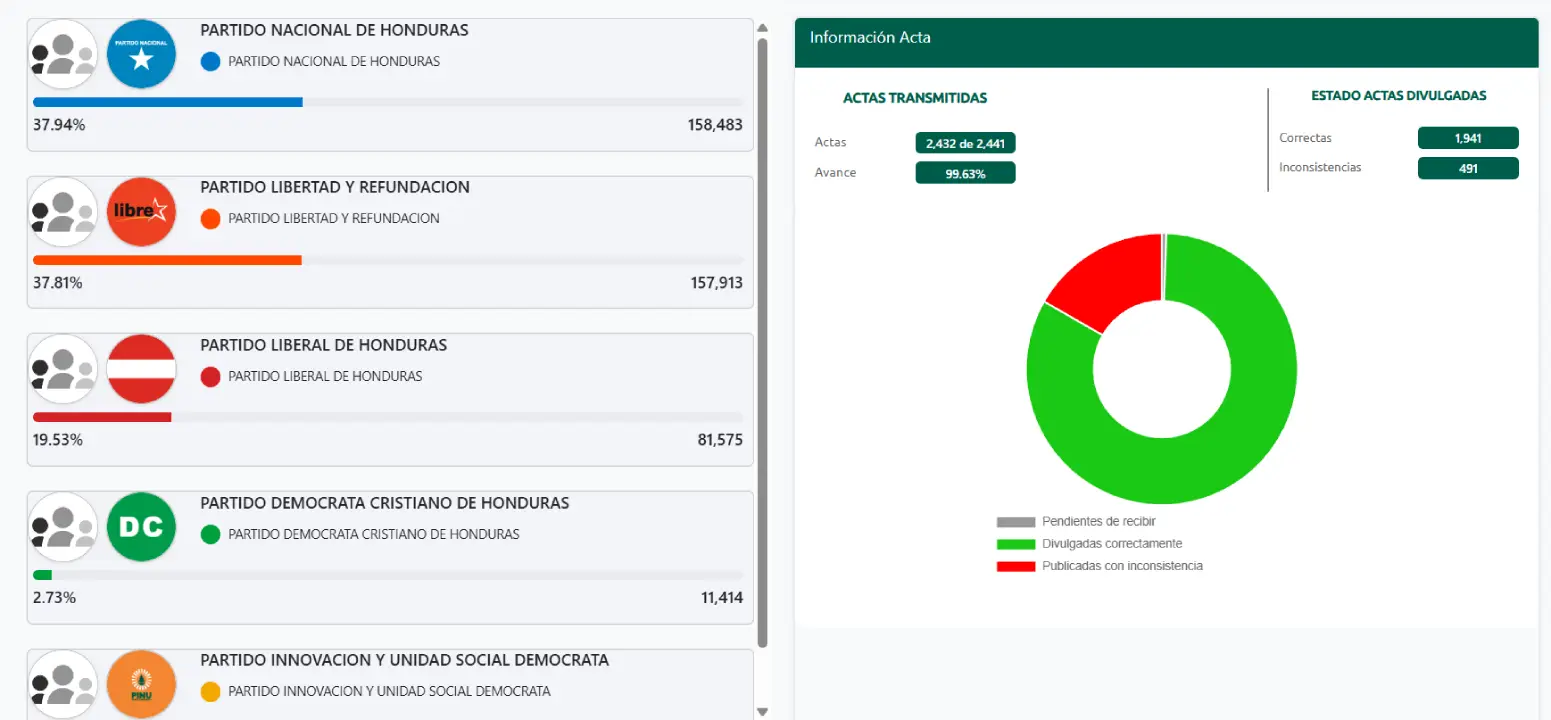Select the orange PINU party logo
The height and width of the screenshot is (720, 1551).
(x=141, y=684)
